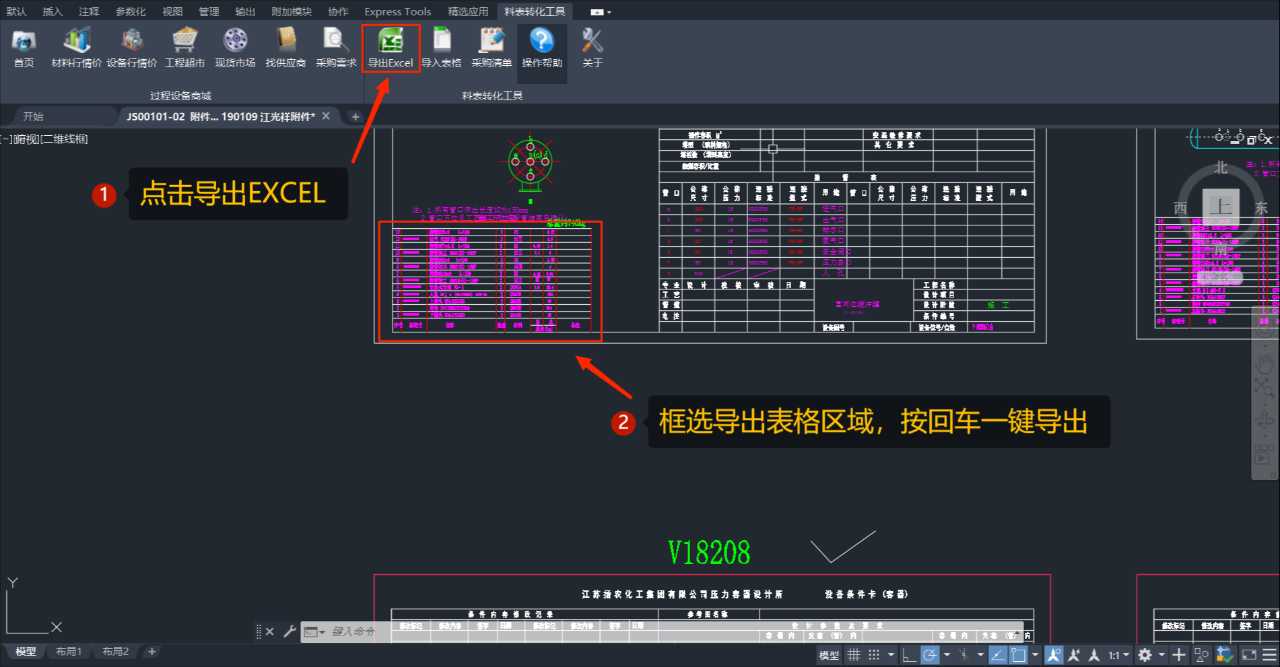Click the 关于 tools icon
Viewport: 1280px width, 667px height.
[592, 41]
